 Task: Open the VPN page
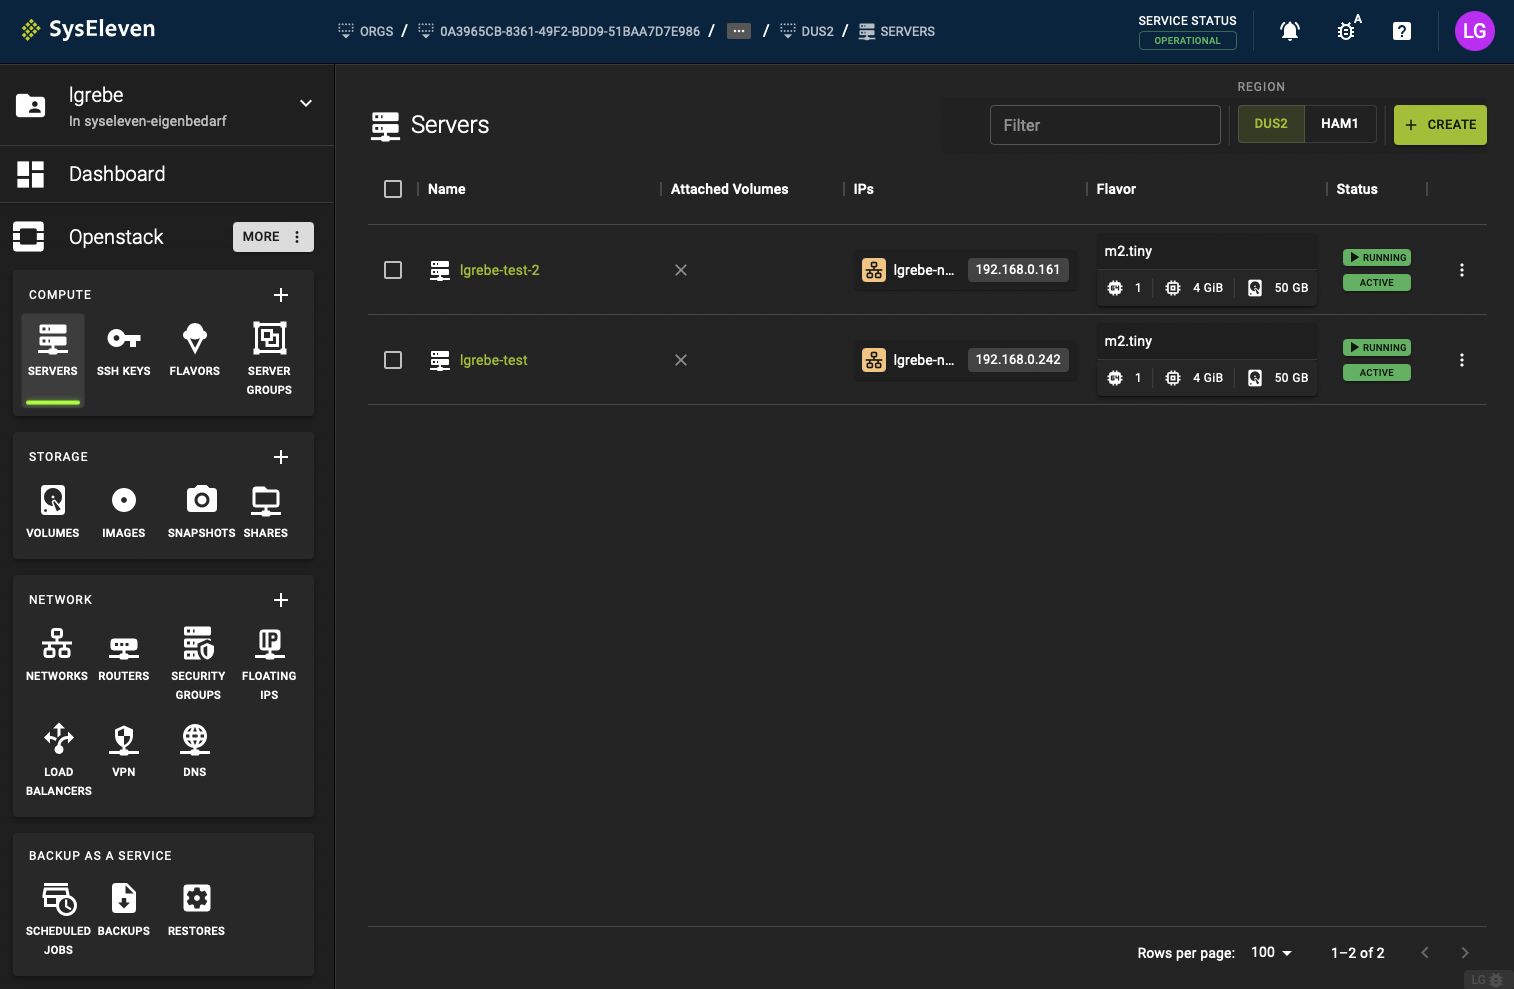[x=124, y=752]
